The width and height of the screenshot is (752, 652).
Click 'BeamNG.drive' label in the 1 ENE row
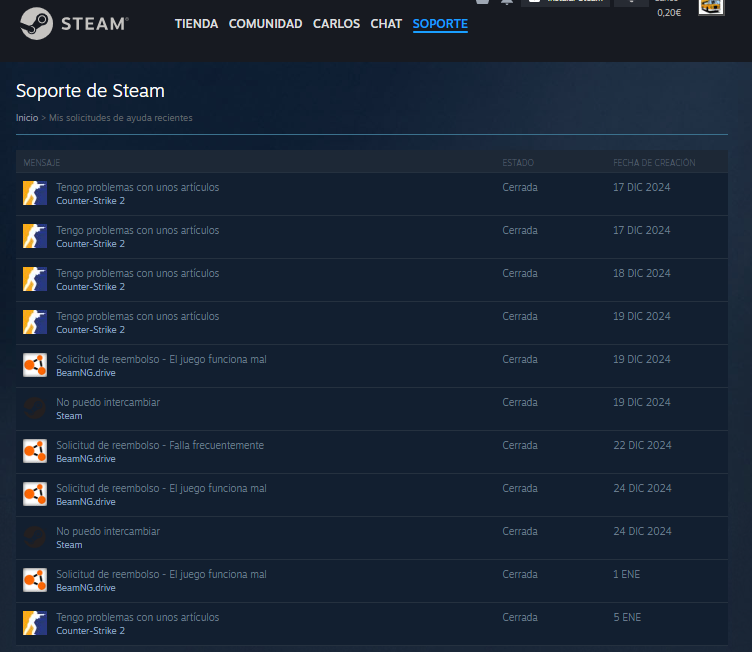[86, 588]
